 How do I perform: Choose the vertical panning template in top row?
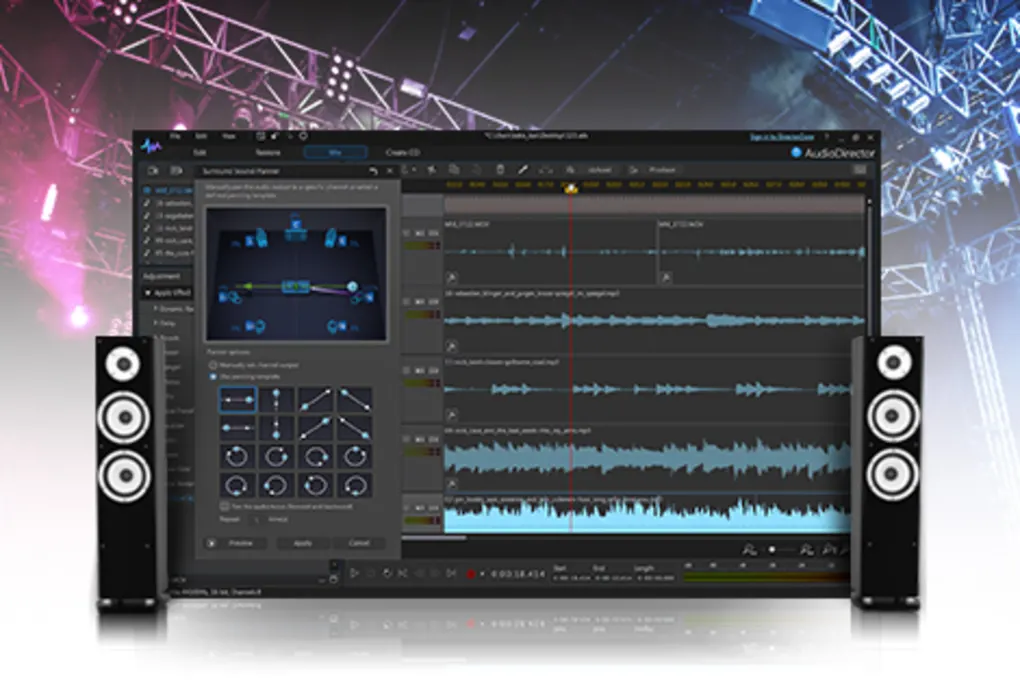coord(276,399)
